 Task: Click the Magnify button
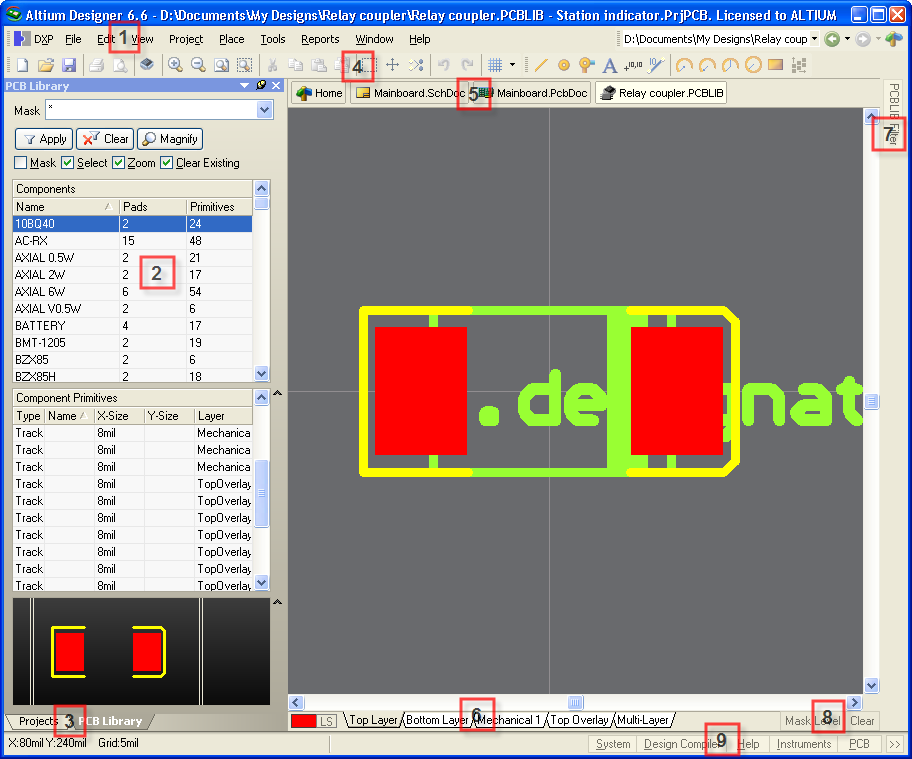169,139
